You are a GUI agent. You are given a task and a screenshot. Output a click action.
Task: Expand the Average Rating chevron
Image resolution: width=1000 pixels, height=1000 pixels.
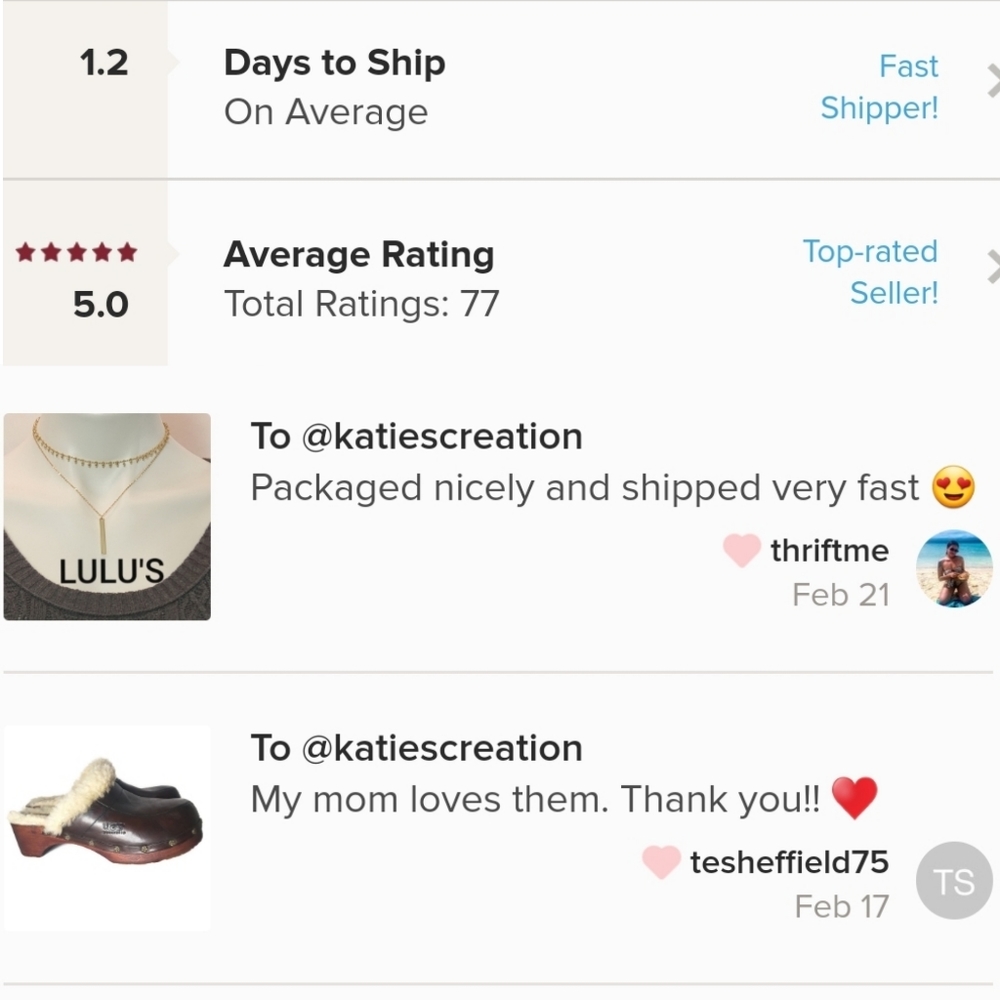pyautogui.click(x=991, y=268)
